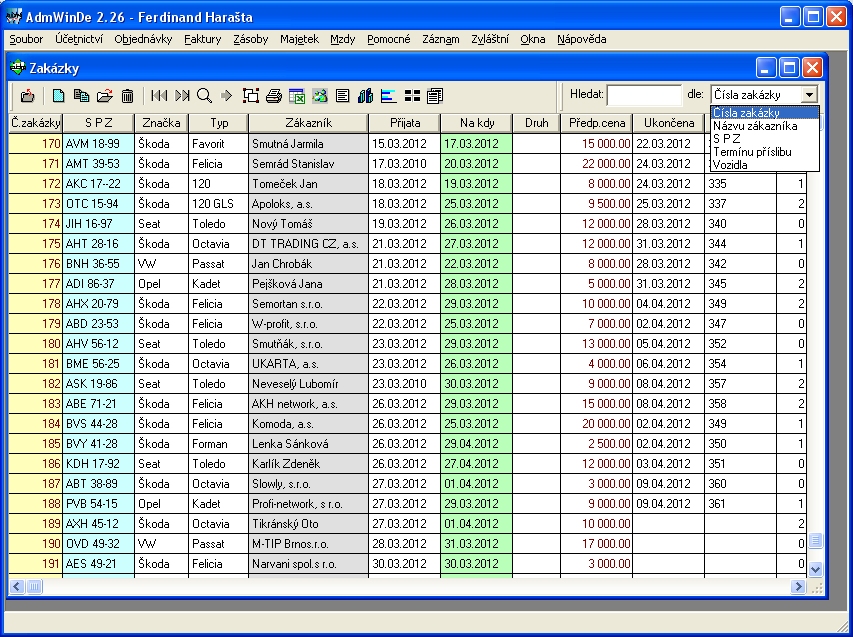Click the magnifying glass search icon
The image size is (853, 637).
[x=204, y=96]
